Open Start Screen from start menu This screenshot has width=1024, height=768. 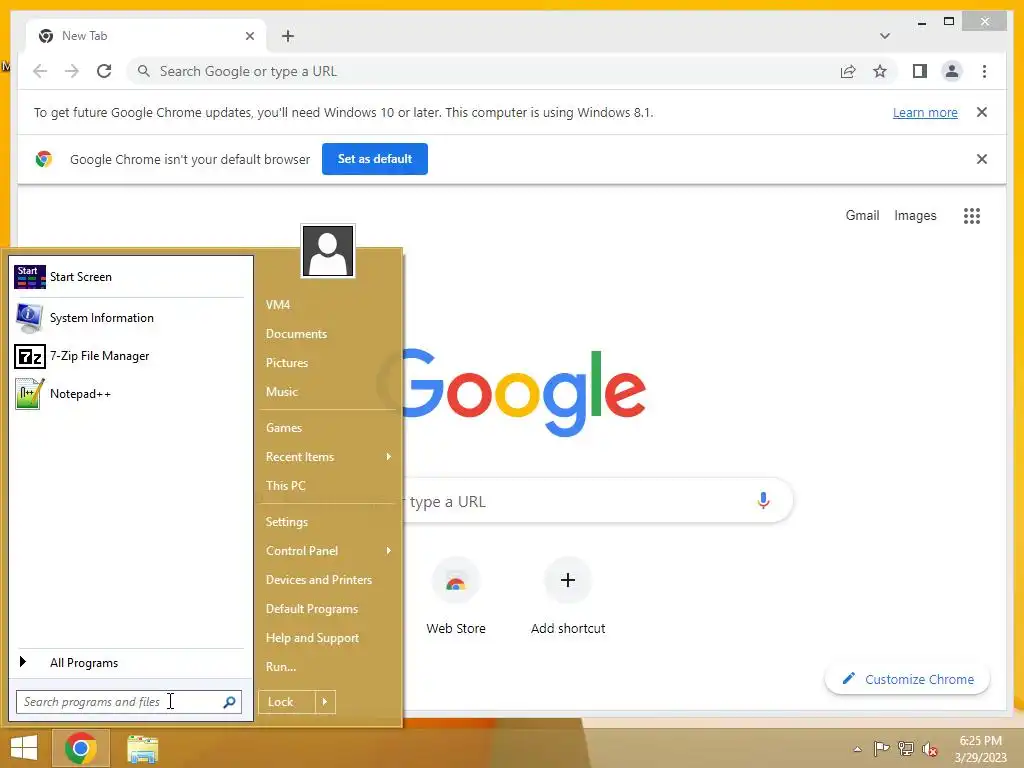tap(129, 277)
